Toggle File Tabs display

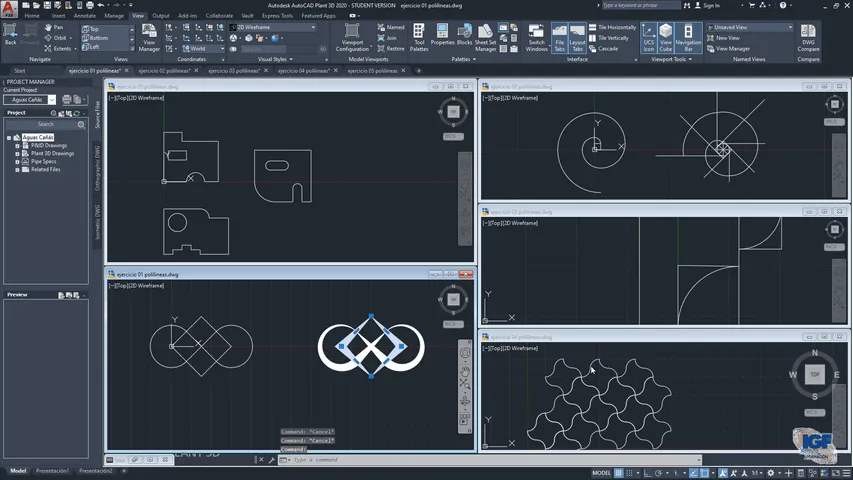[559, 38]
